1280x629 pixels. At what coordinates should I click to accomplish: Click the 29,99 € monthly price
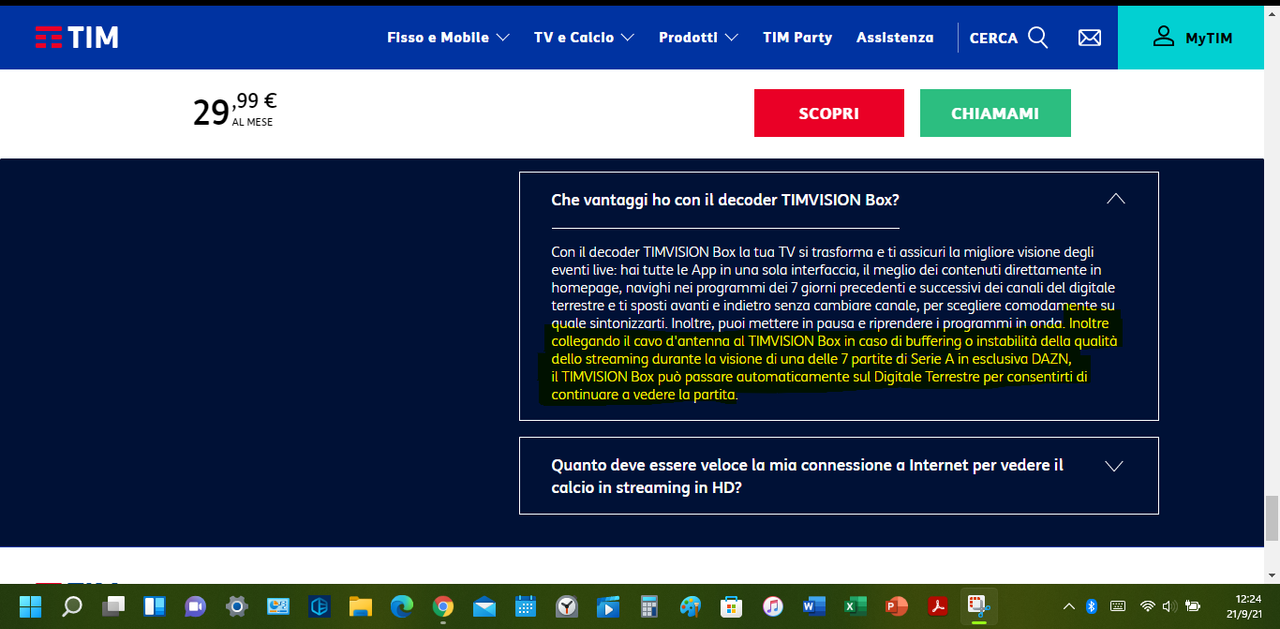[x=235, y=110]
